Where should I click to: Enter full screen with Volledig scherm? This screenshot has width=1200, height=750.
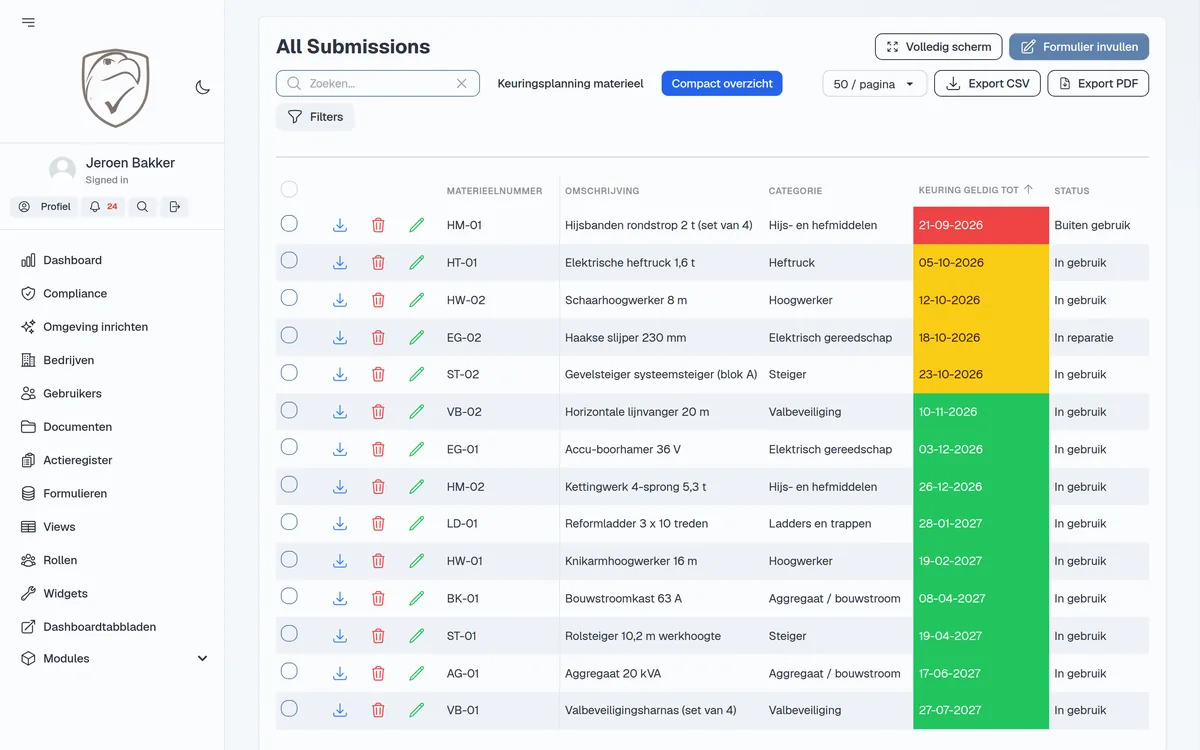tap(938, 47)
